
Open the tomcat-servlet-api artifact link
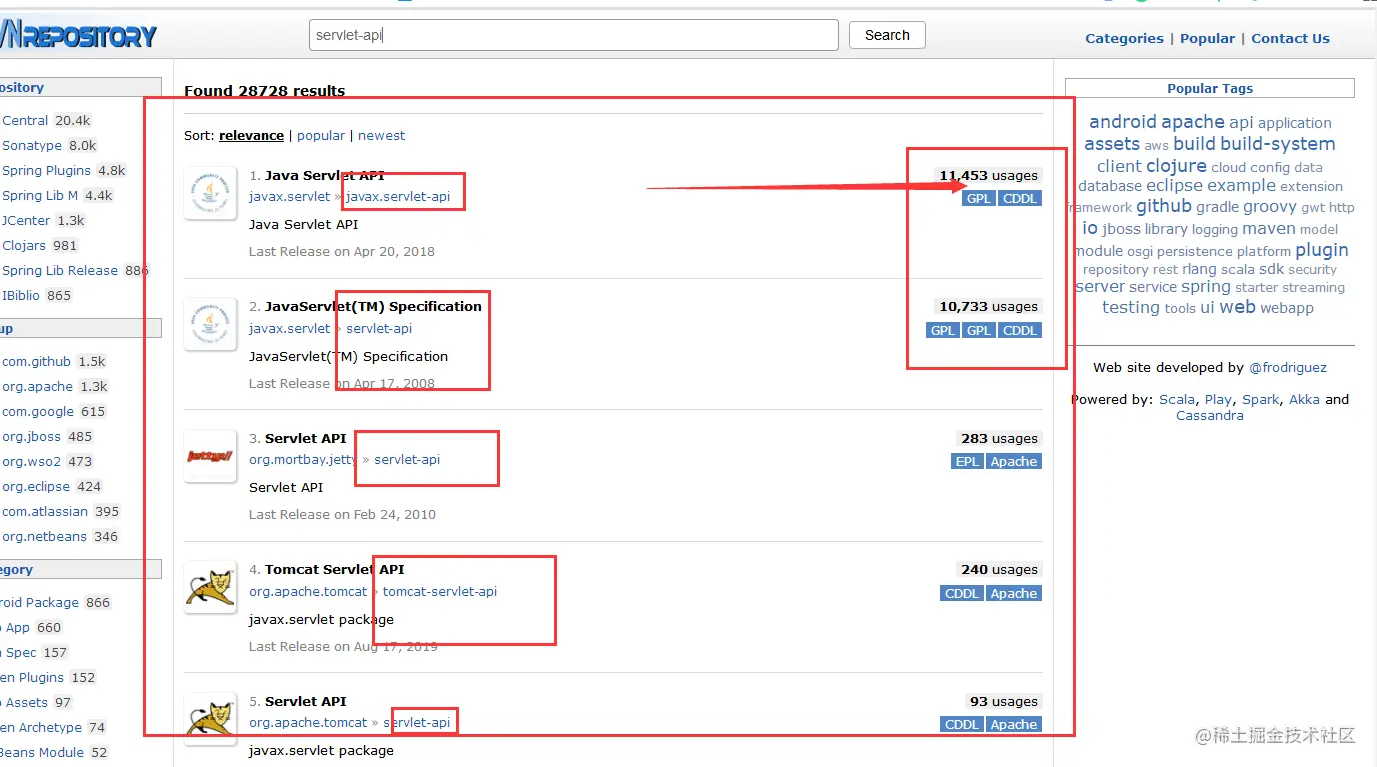pyautogui.click(x=440, y=591)
